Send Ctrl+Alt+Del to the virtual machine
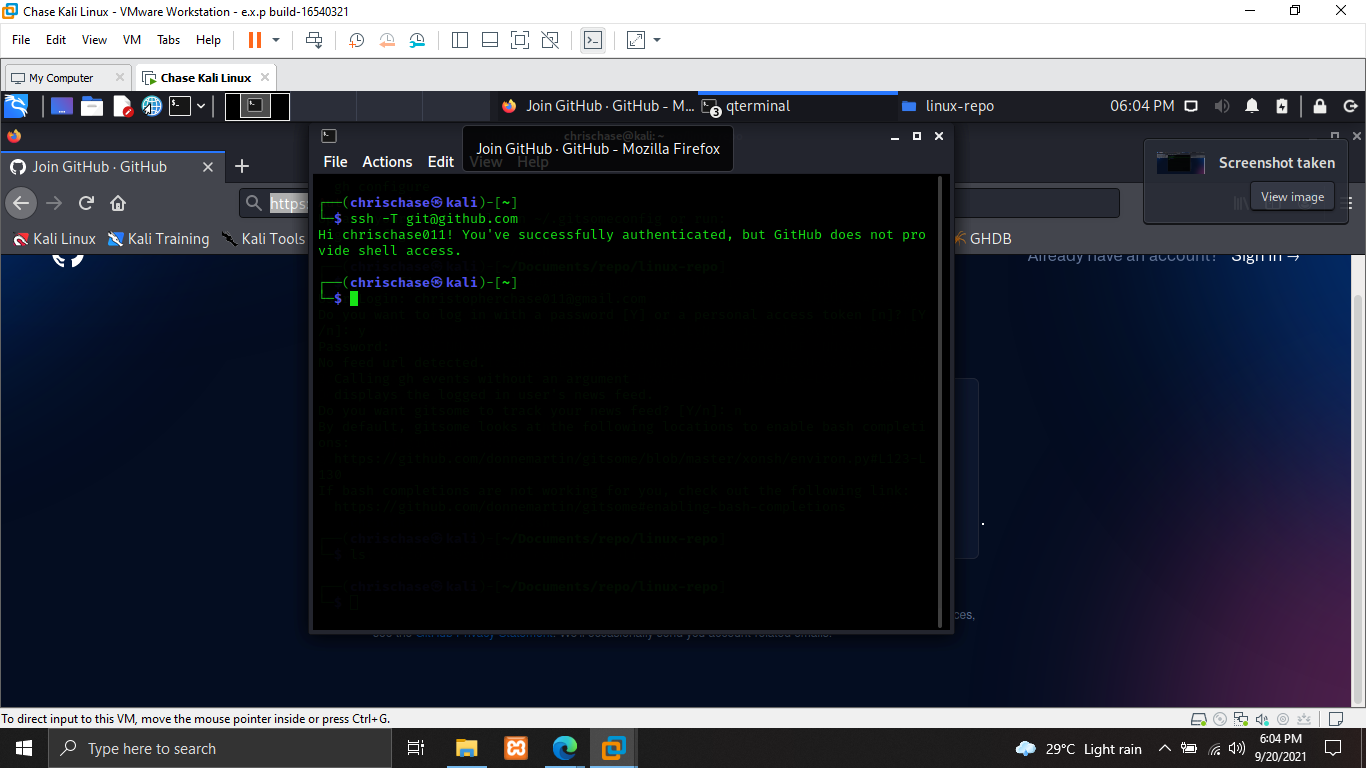The height and width of the screenshot is (768, 1366). [314, 40]
